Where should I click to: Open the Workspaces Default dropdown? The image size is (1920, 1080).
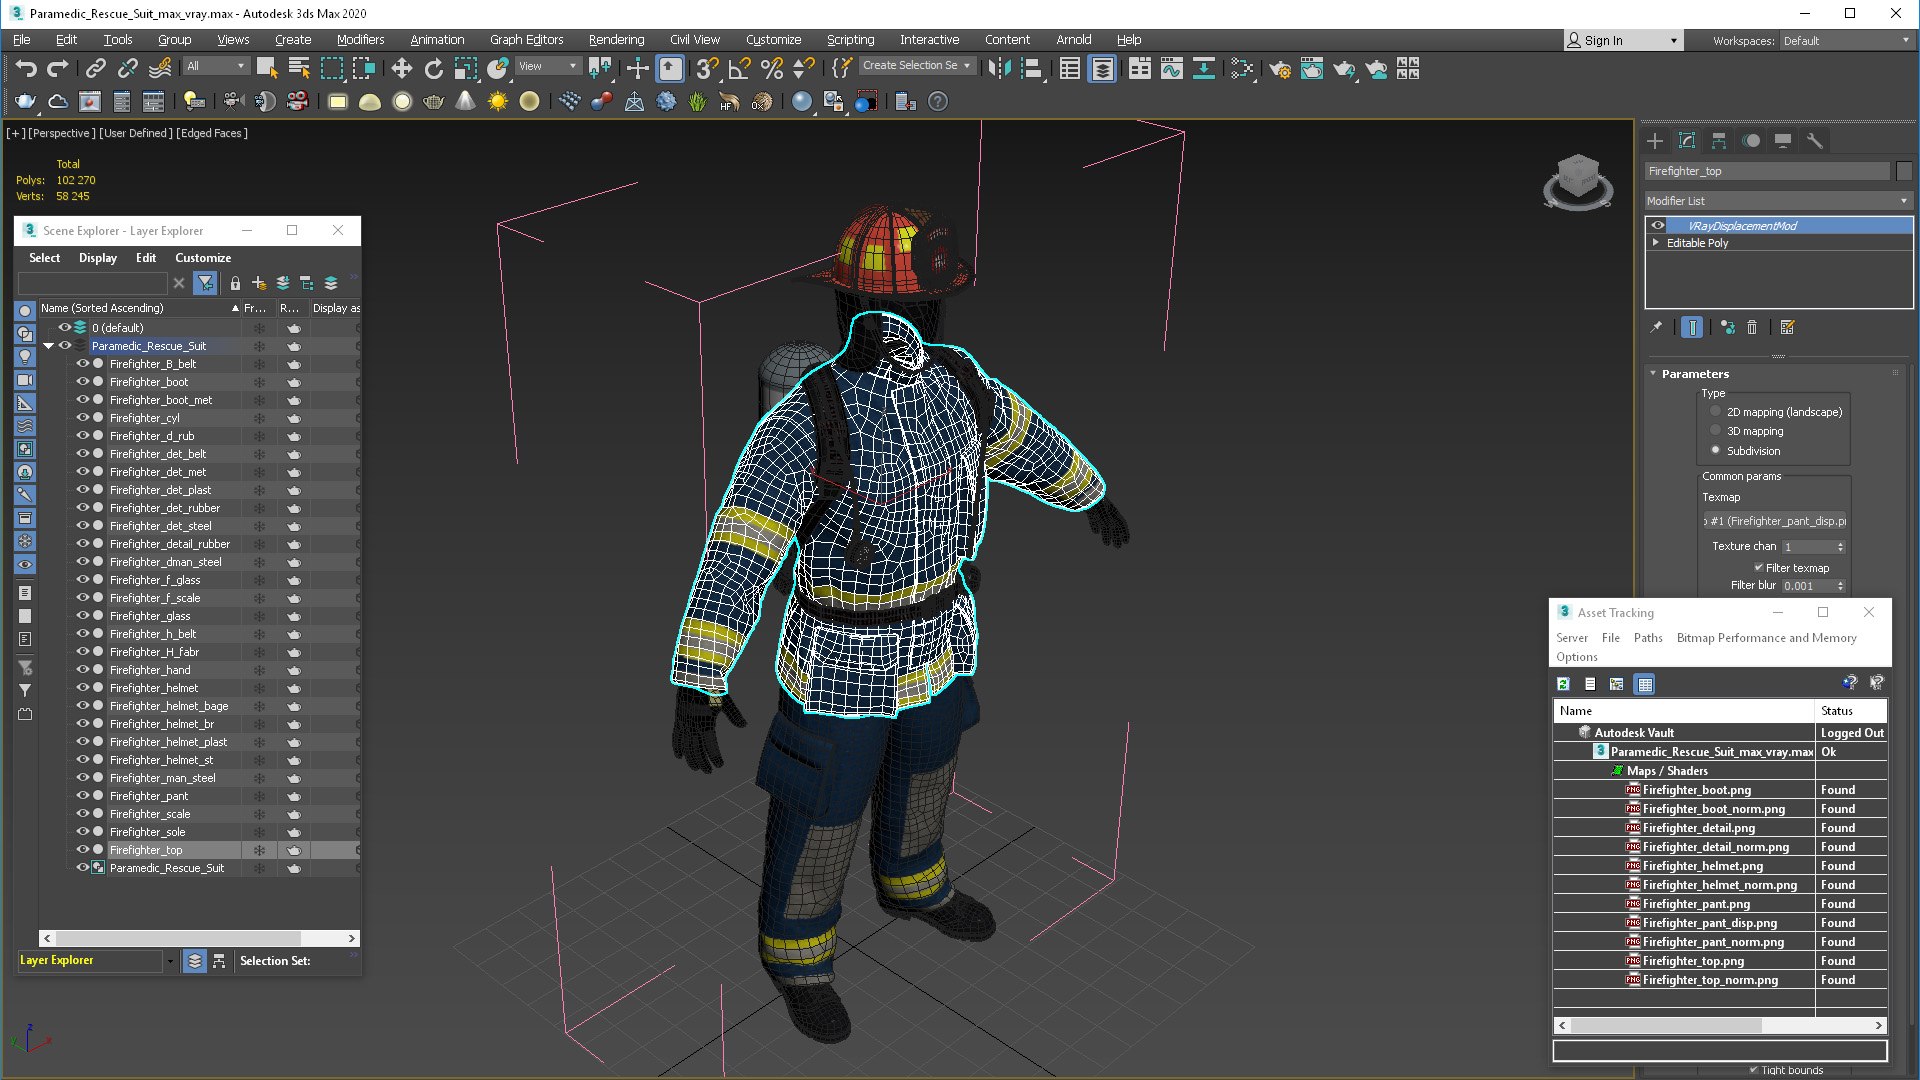point(1846,41)
